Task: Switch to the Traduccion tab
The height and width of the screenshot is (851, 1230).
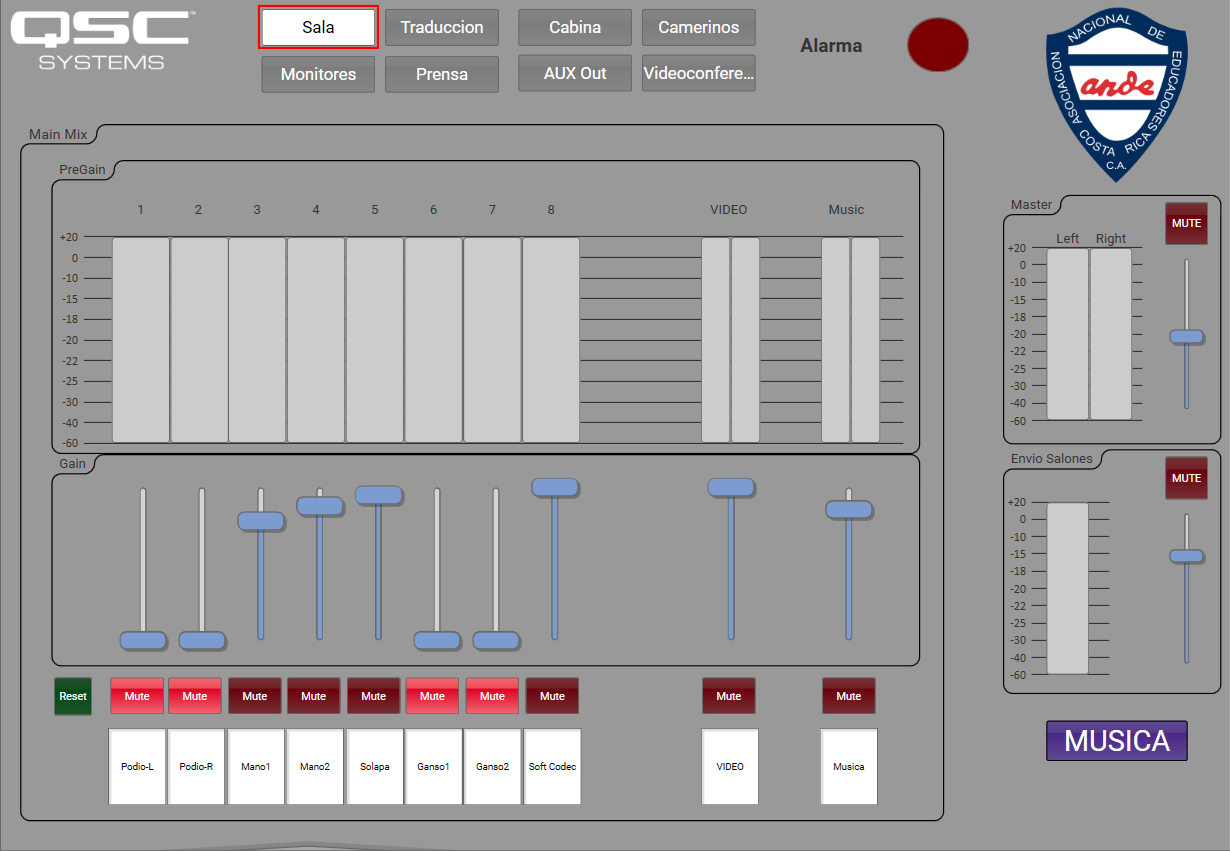Action: pyautogui.click(x=442, y=28)
